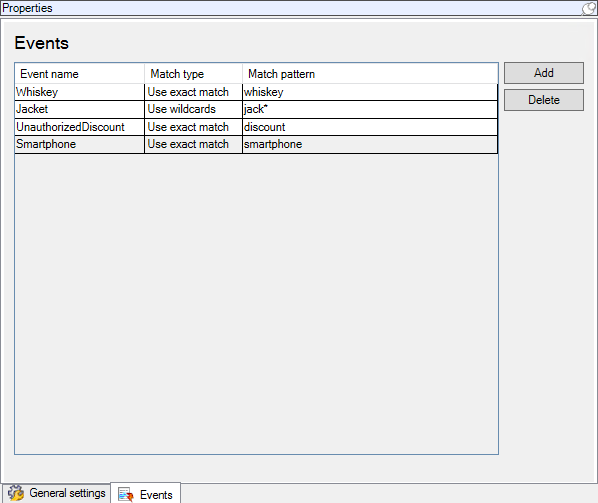The image size is (598, 503).
Task: Edit the jack* match pattern field
Action: pos(370,109)
